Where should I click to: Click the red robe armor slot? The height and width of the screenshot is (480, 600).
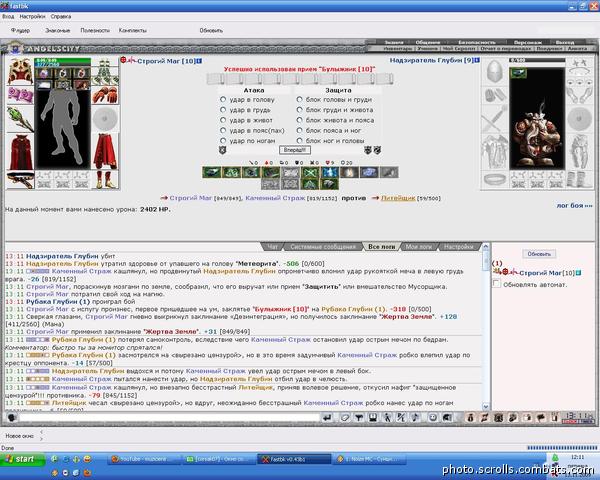20,152
